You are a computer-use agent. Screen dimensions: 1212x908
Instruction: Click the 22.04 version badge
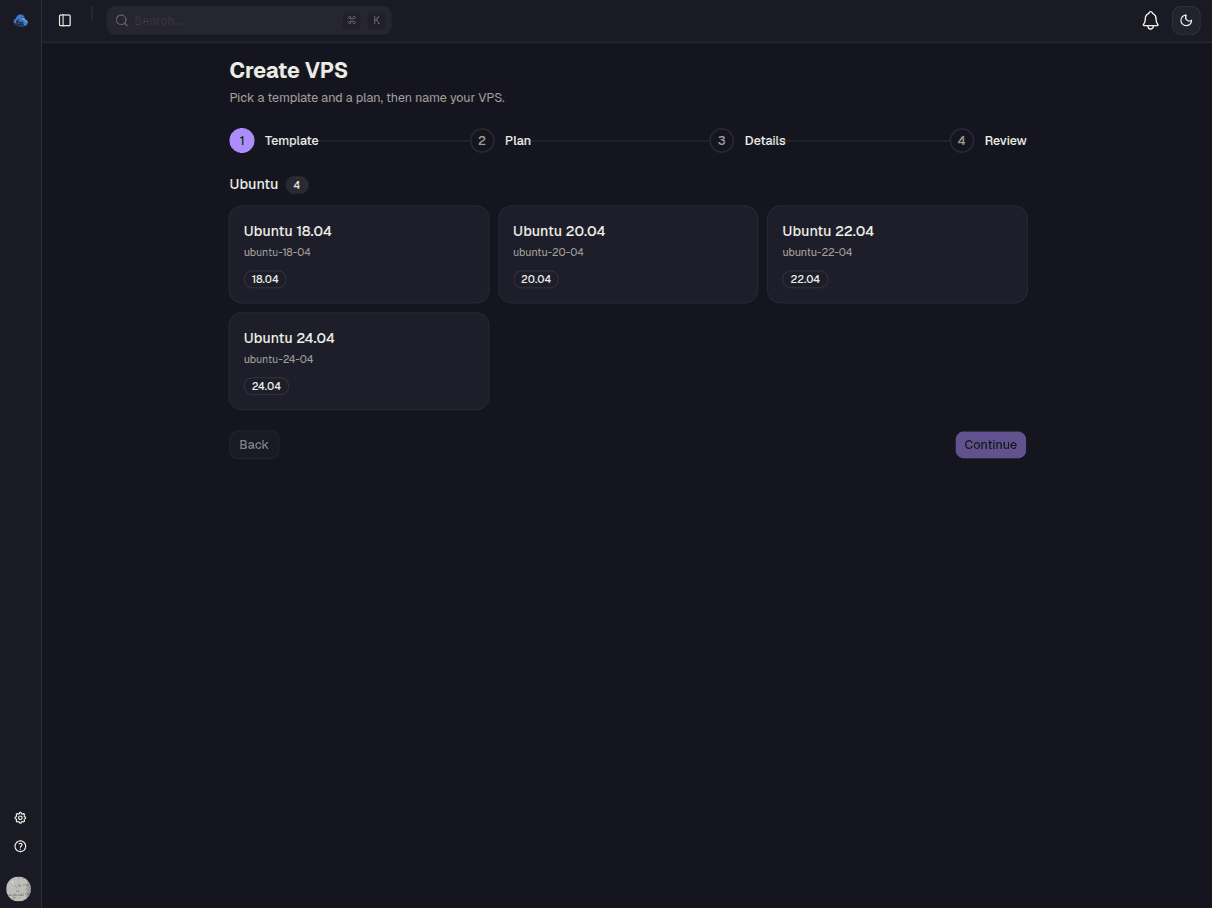point(805,279)
